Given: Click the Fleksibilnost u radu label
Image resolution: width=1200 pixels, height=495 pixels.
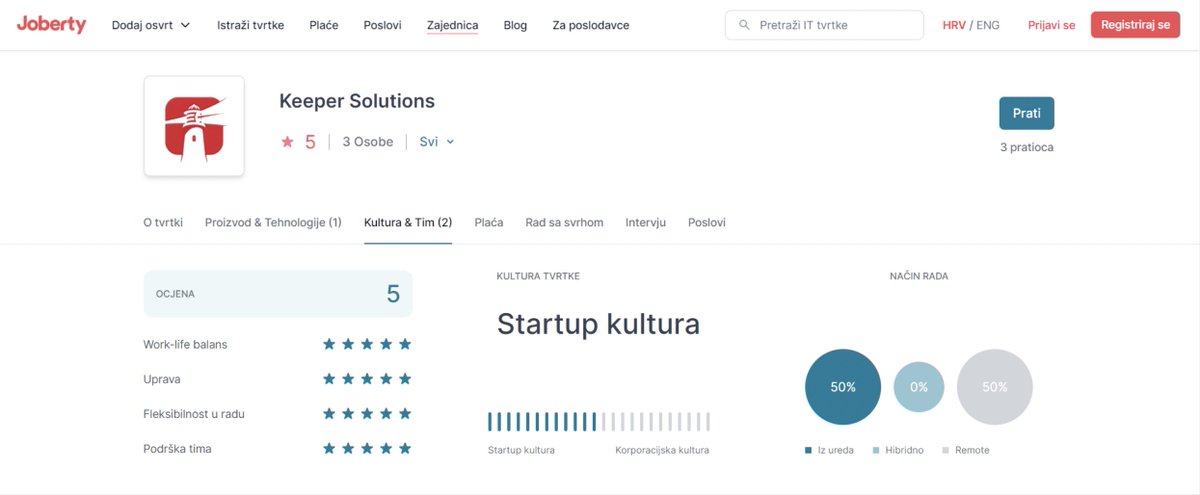Looking at the screenshot, I should 194,414.
